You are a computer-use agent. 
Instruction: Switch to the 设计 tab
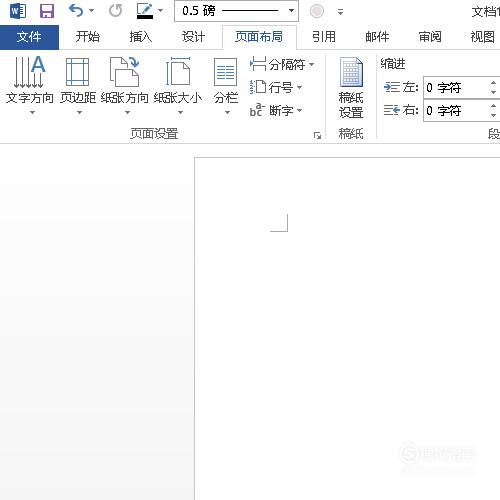tap(193, 37)
